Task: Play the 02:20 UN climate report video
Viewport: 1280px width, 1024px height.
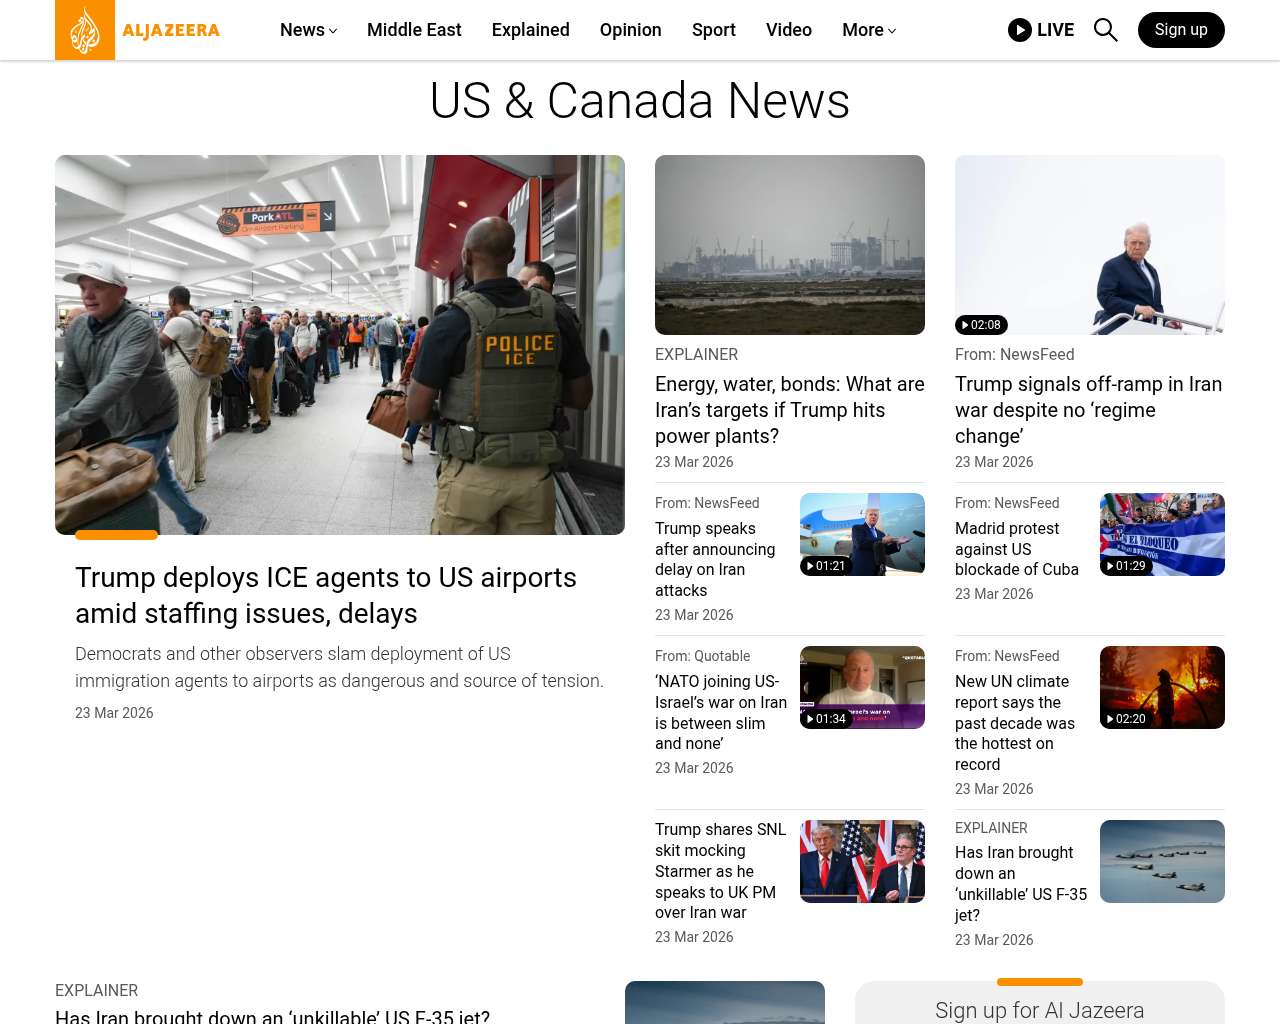Action: pyautogui.click(x=1126, y=719)
